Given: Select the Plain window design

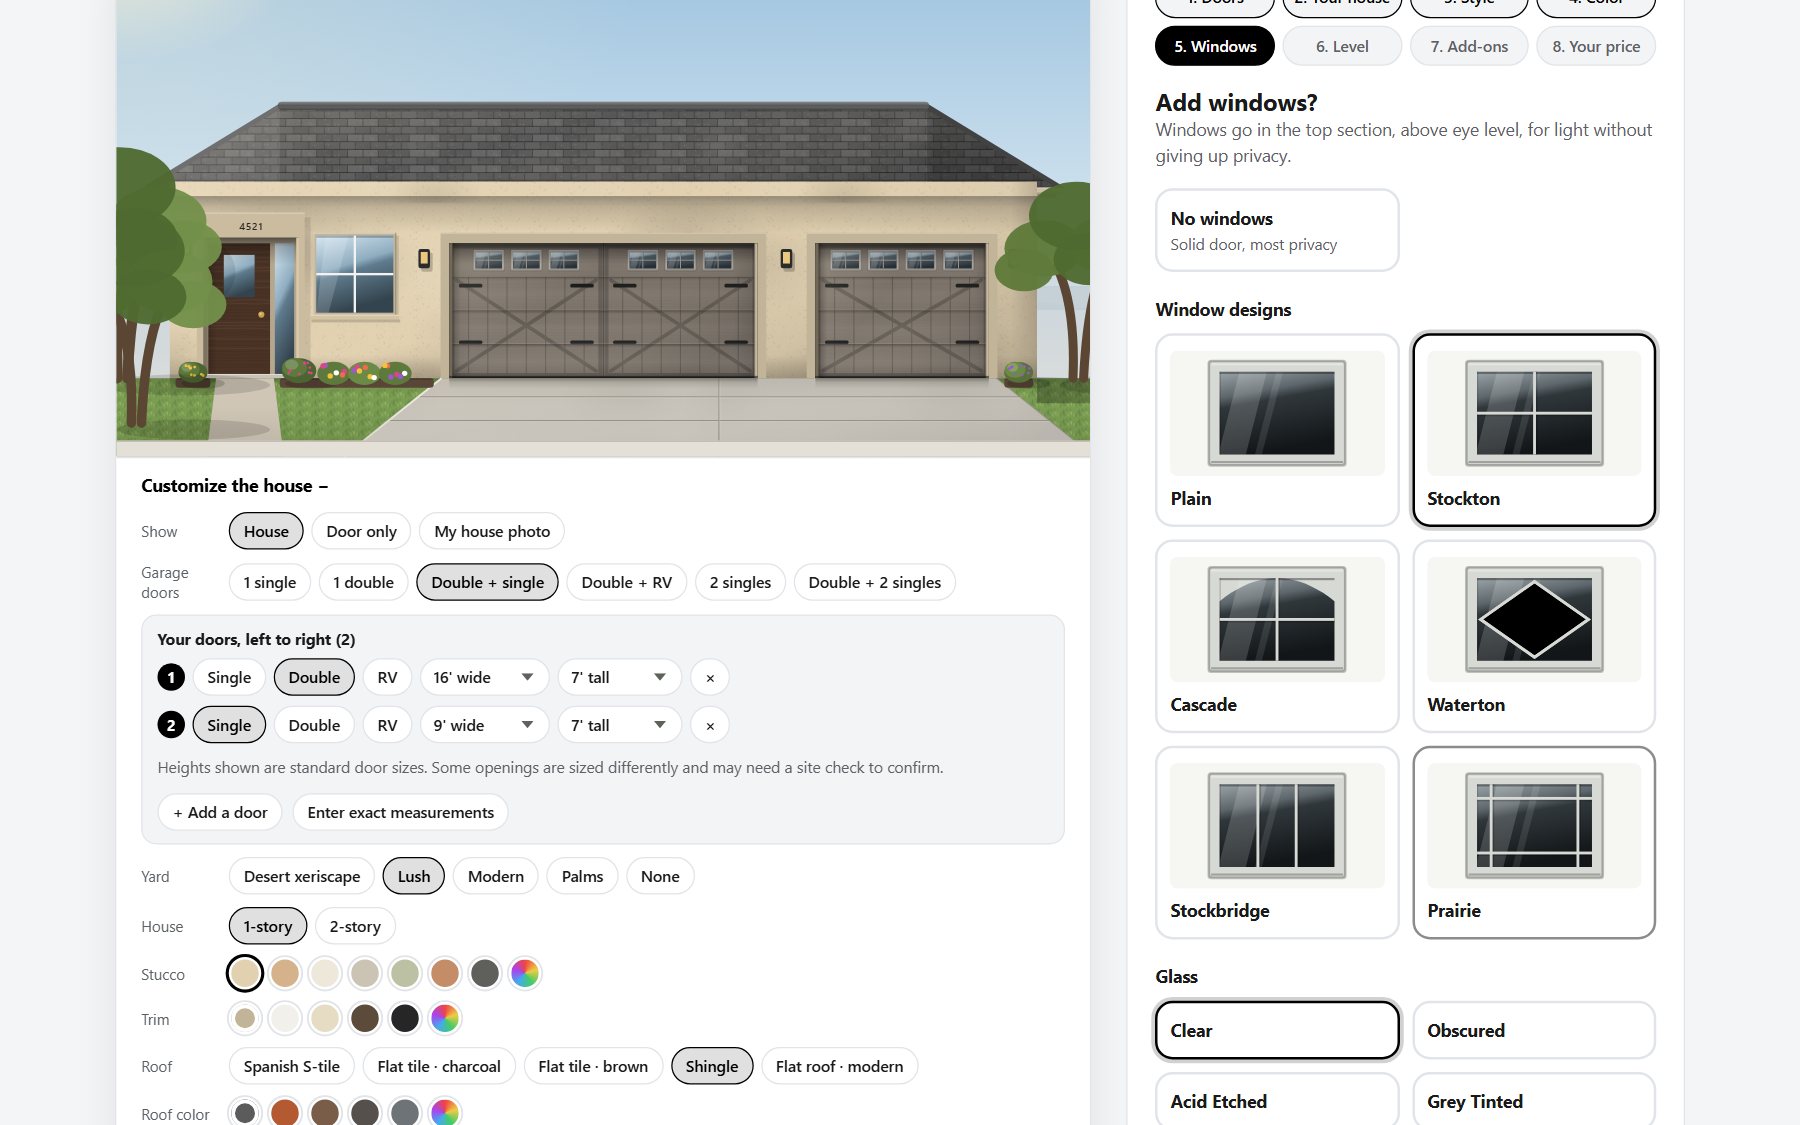Looking at the screenshot, I should (1277, 430).
